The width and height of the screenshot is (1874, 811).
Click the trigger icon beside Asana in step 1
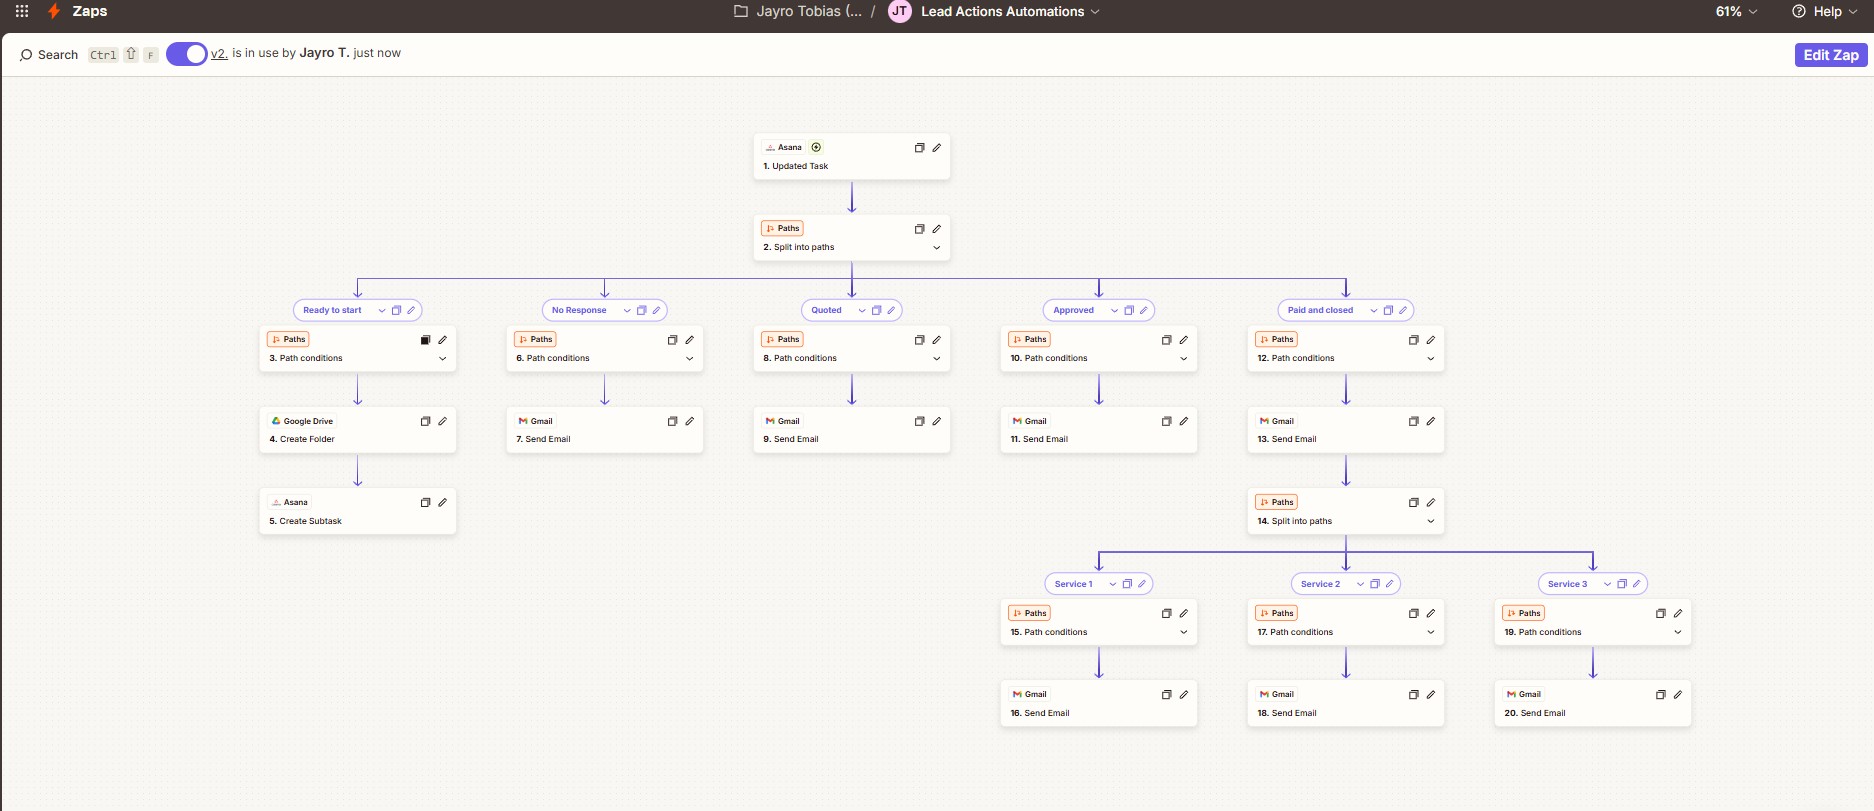click(x=816, y=147)
